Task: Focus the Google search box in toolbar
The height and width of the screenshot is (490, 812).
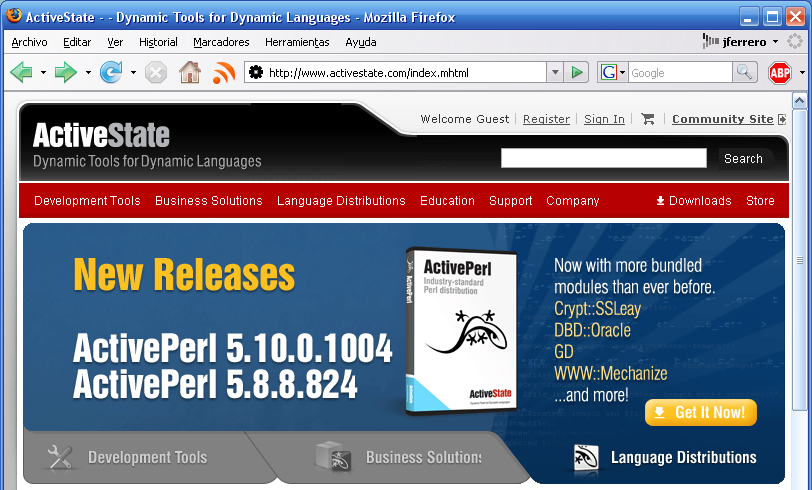Action: [680, 73]
